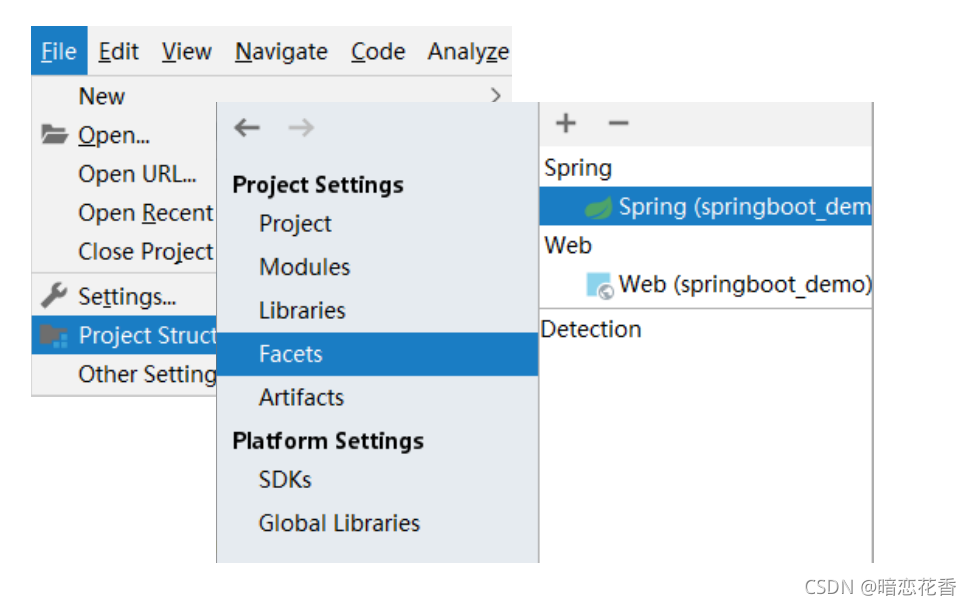Open the Code menu
The image size is (971, 605).
pyautogui.click(x=378, y=52)
